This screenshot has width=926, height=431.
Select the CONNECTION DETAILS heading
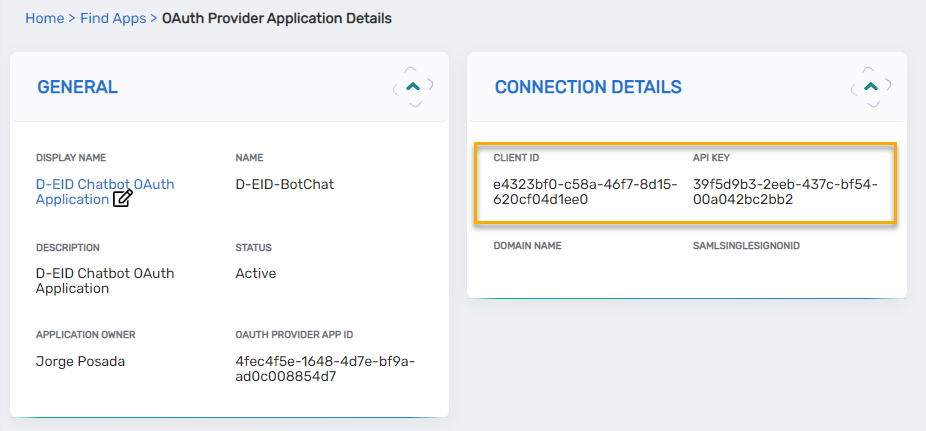[x=588, y=87]
